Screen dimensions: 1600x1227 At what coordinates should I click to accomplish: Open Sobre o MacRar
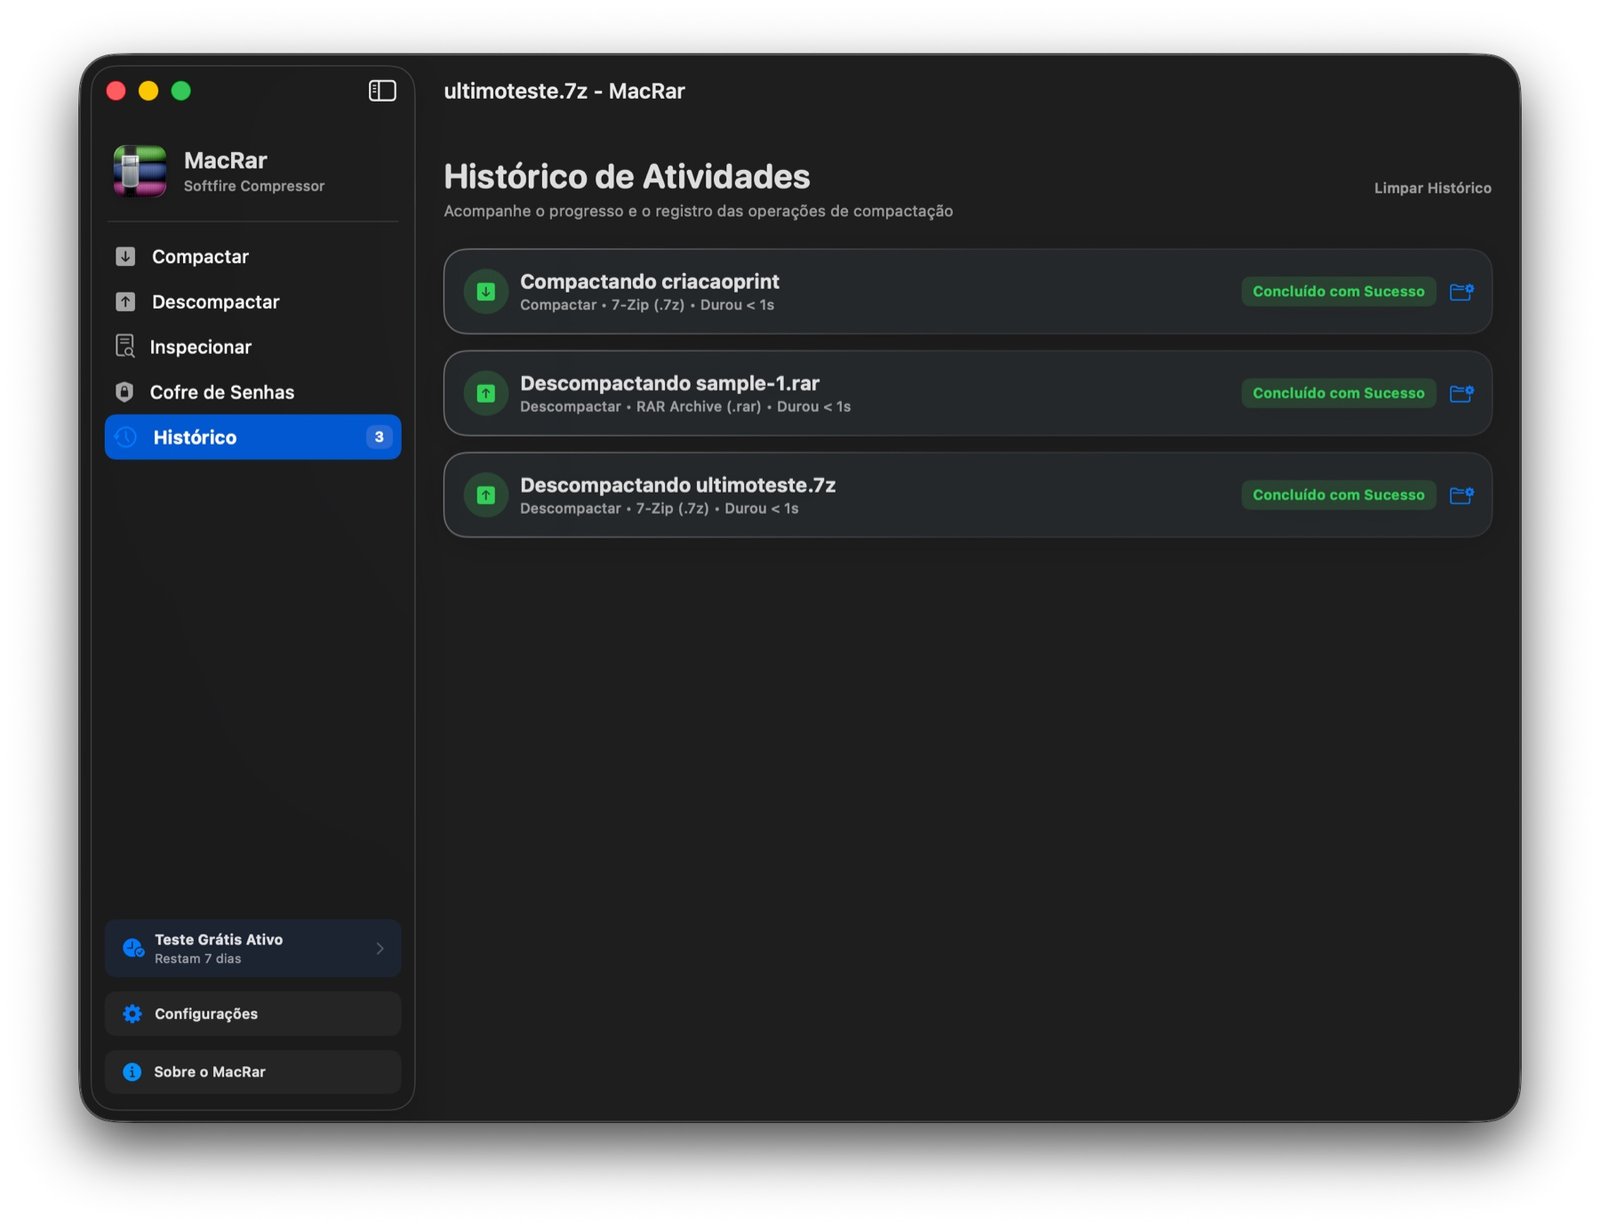[x=253, y=1072]
